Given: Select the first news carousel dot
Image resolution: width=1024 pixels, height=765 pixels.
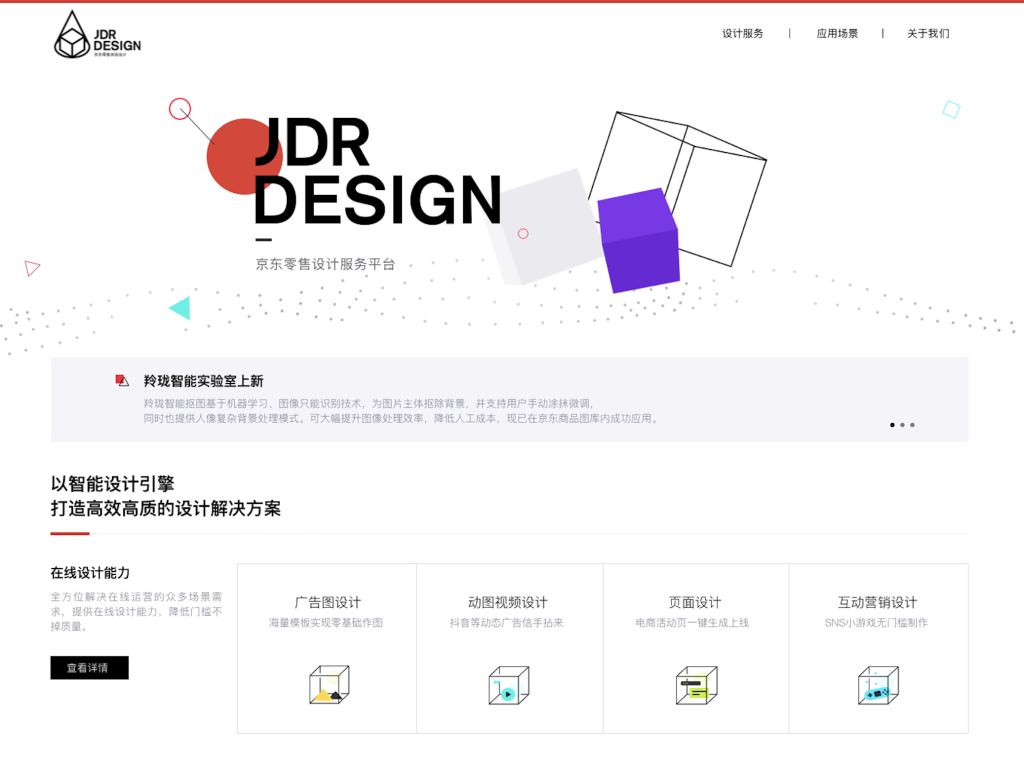Looking at the screenshot, I should pos(892,425).
